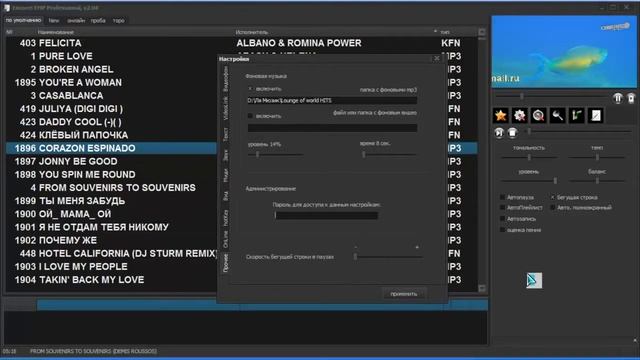Toggle the Автозапись checkbox

pos(502,219)
